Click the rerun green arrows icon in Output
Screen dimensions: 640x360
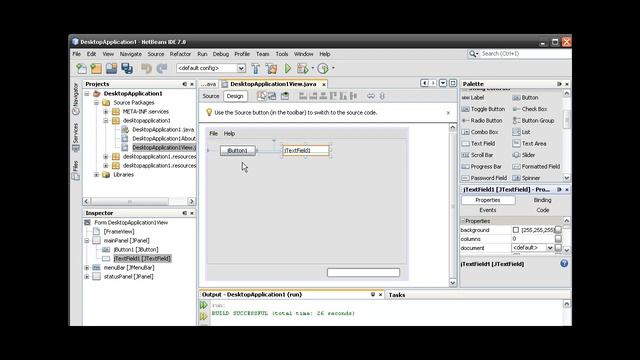click(204, 305)
